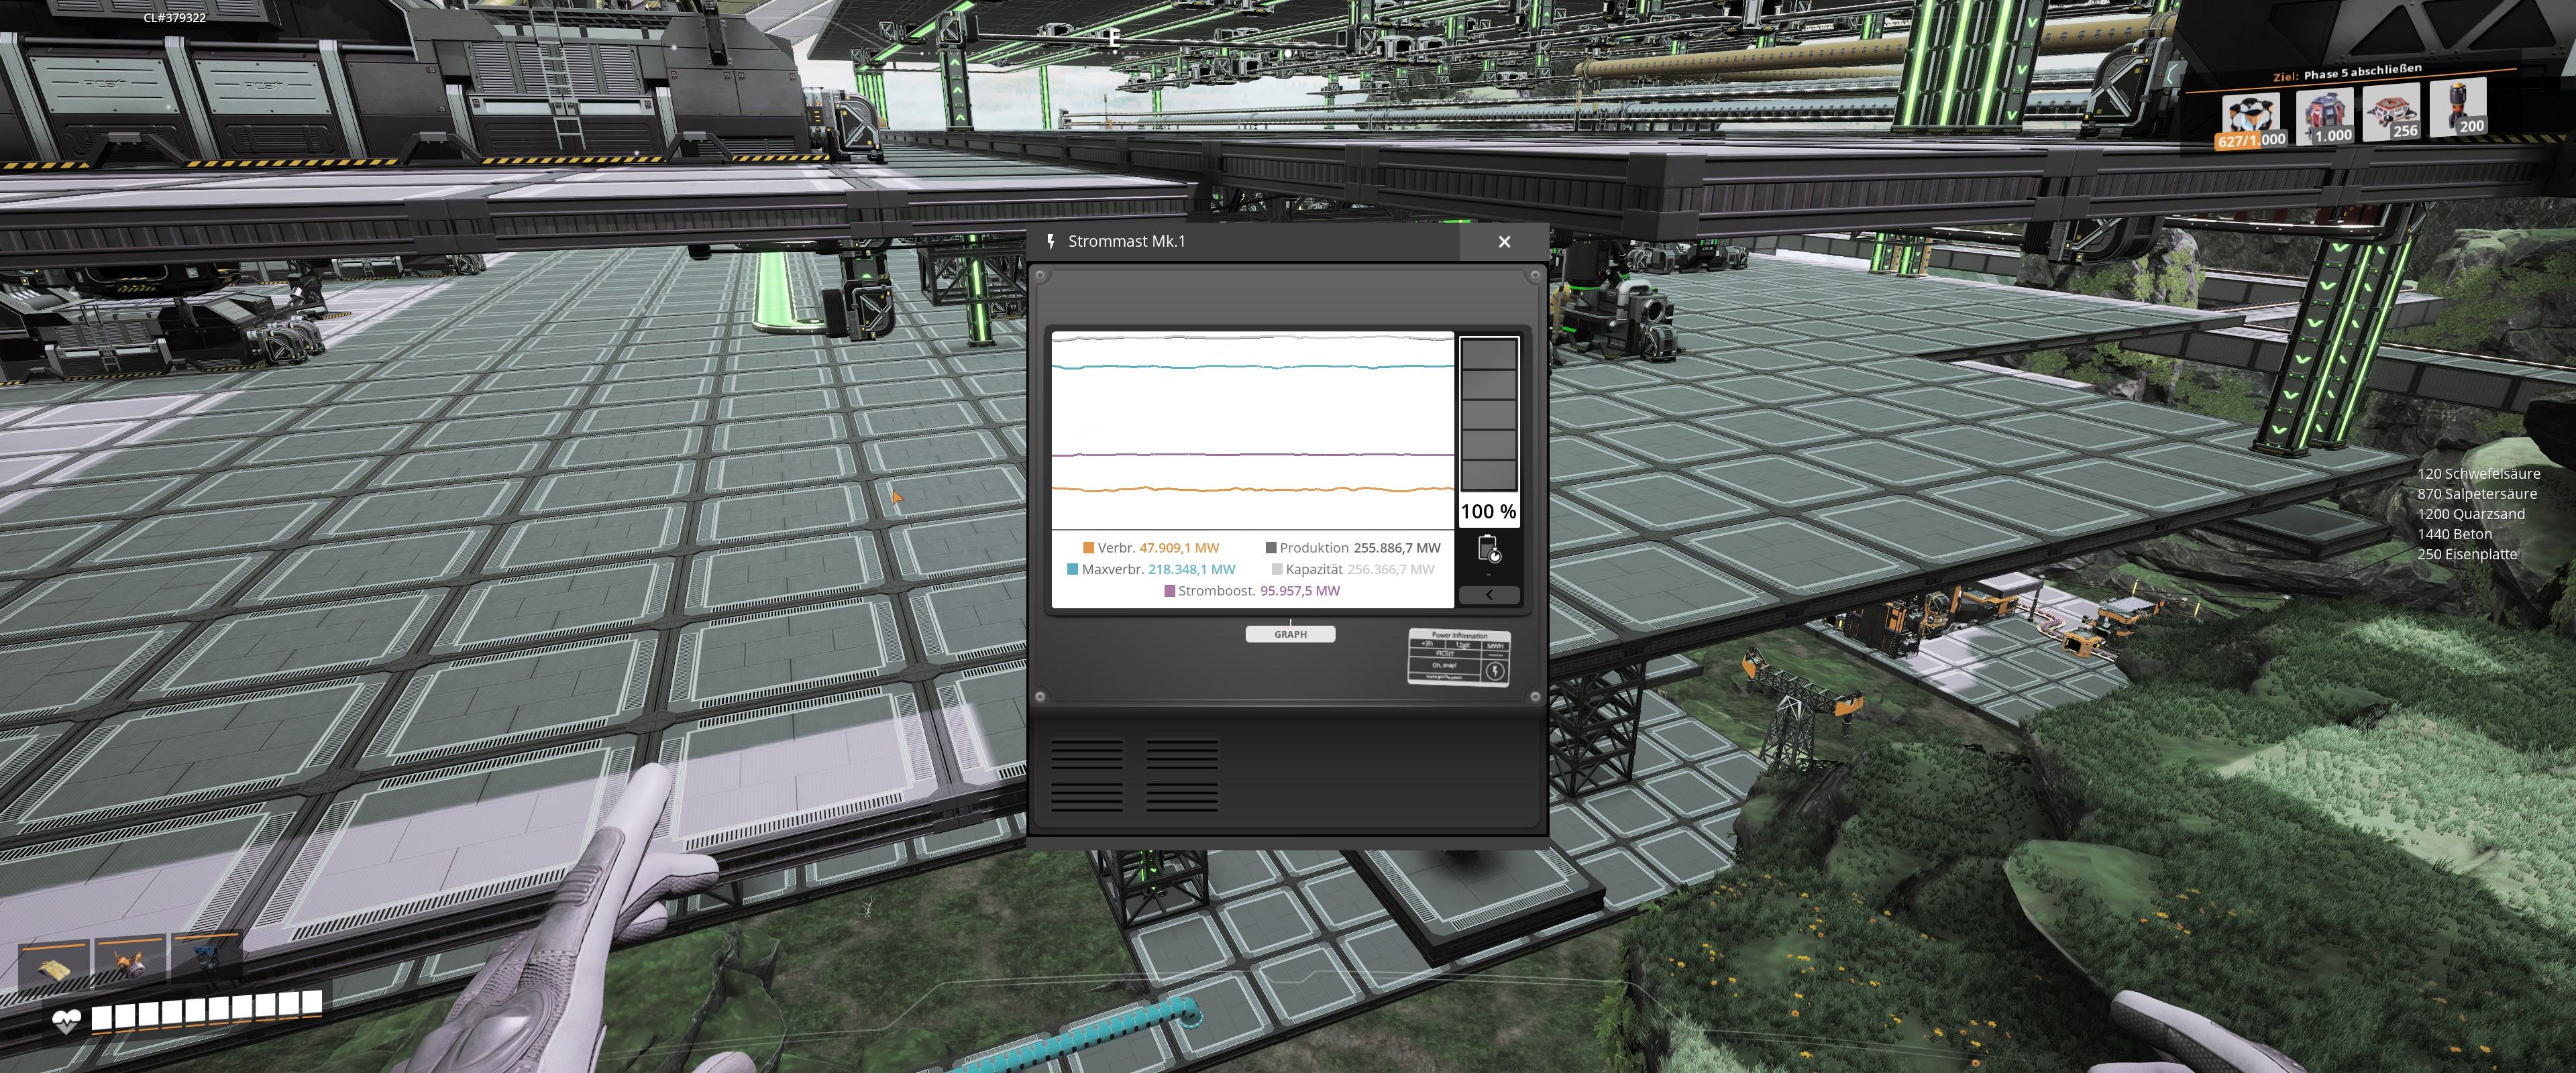Close the Strommast Mk.1 window
Screen dimensions: 2576x1073
coord(1504,242)
